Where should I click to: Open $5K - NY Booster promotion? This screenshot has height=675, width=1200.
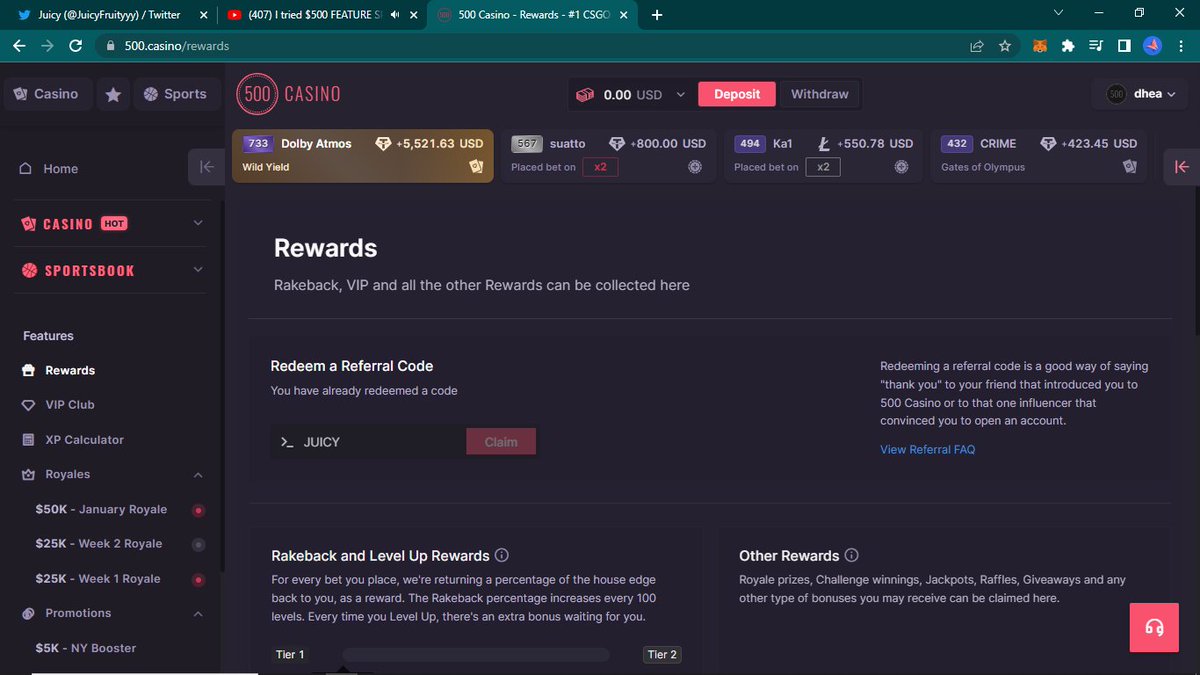pyautogui.click(x=86, y=648)
